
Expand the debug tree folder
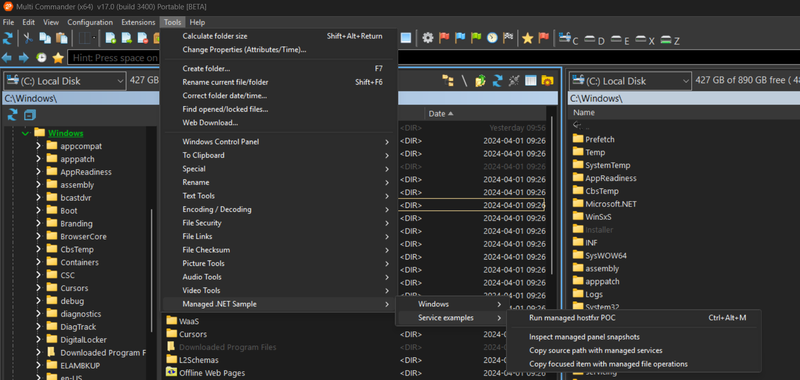click(x=38, y=301)
